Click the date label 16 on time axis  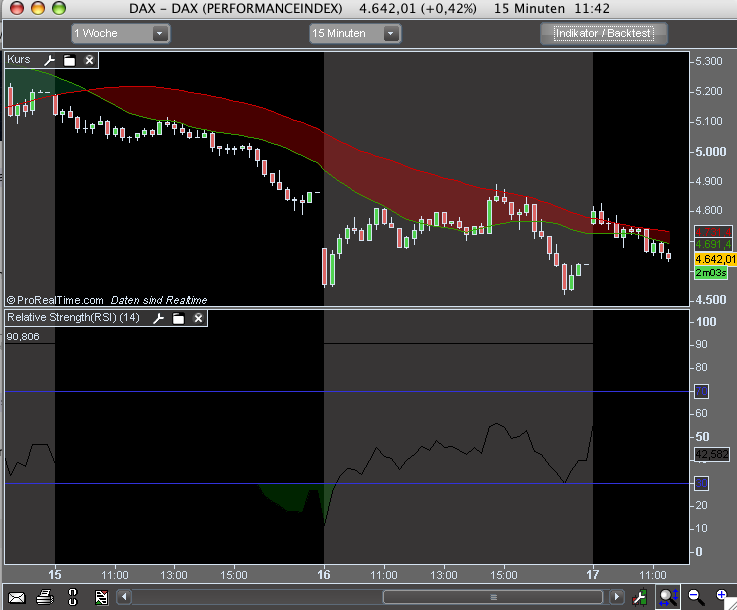click(x=323, y=574)
